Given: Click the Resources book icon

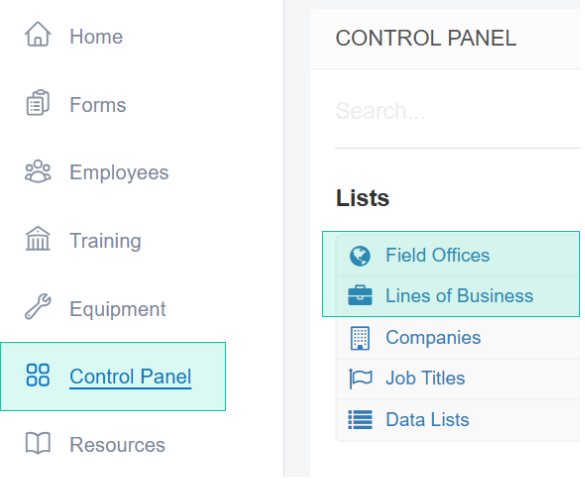Looking at the screenshot, I should (38, 443).
